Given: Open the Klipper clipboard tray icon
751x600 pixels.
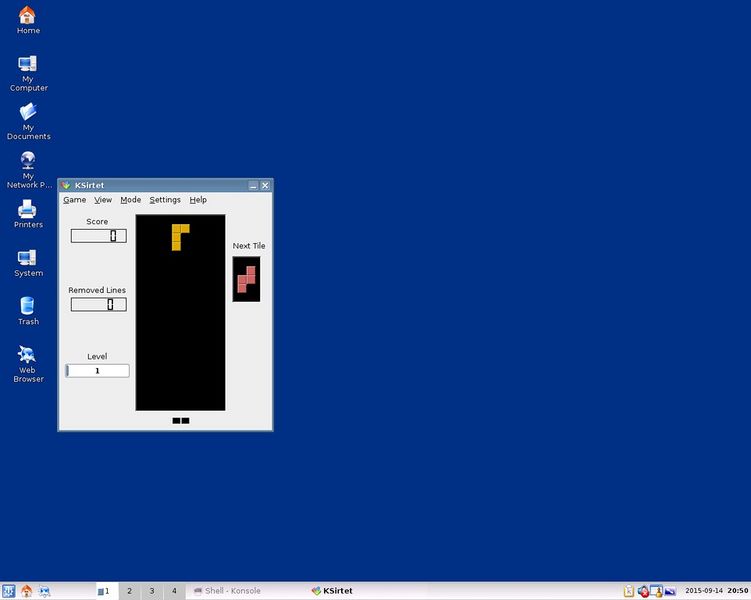Looking at the screenshot, I should tap(629, 592).
